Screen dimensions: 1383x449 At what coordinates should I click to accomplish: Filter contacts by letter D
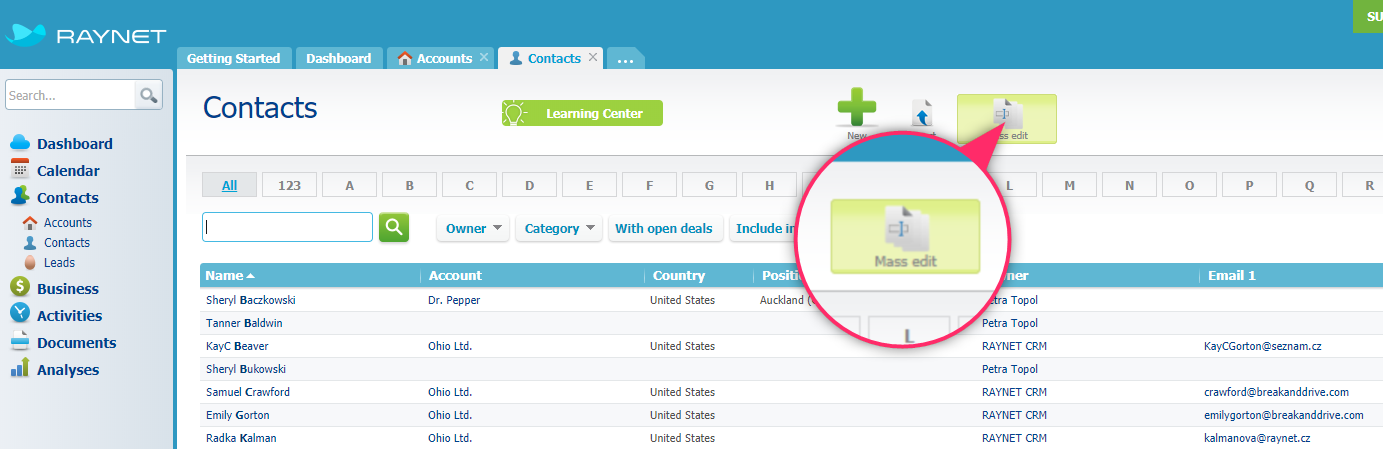[x=530, y=185]
